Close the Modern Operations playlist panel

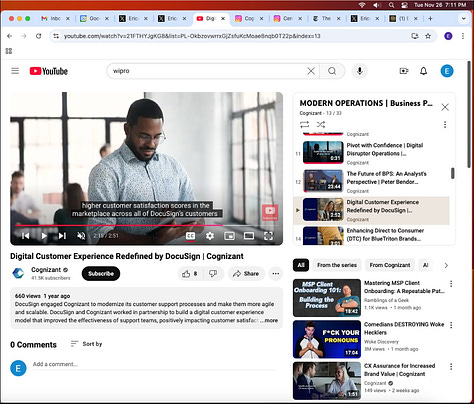(445, 107)
